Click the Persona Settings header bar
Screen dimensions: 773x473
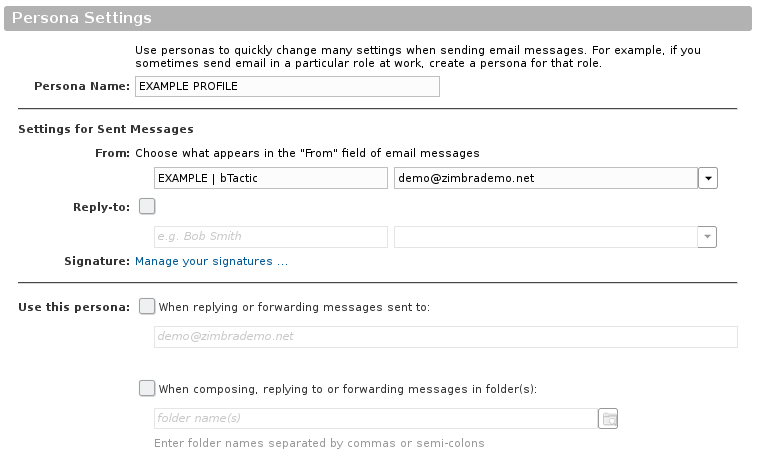click(378, 18)
